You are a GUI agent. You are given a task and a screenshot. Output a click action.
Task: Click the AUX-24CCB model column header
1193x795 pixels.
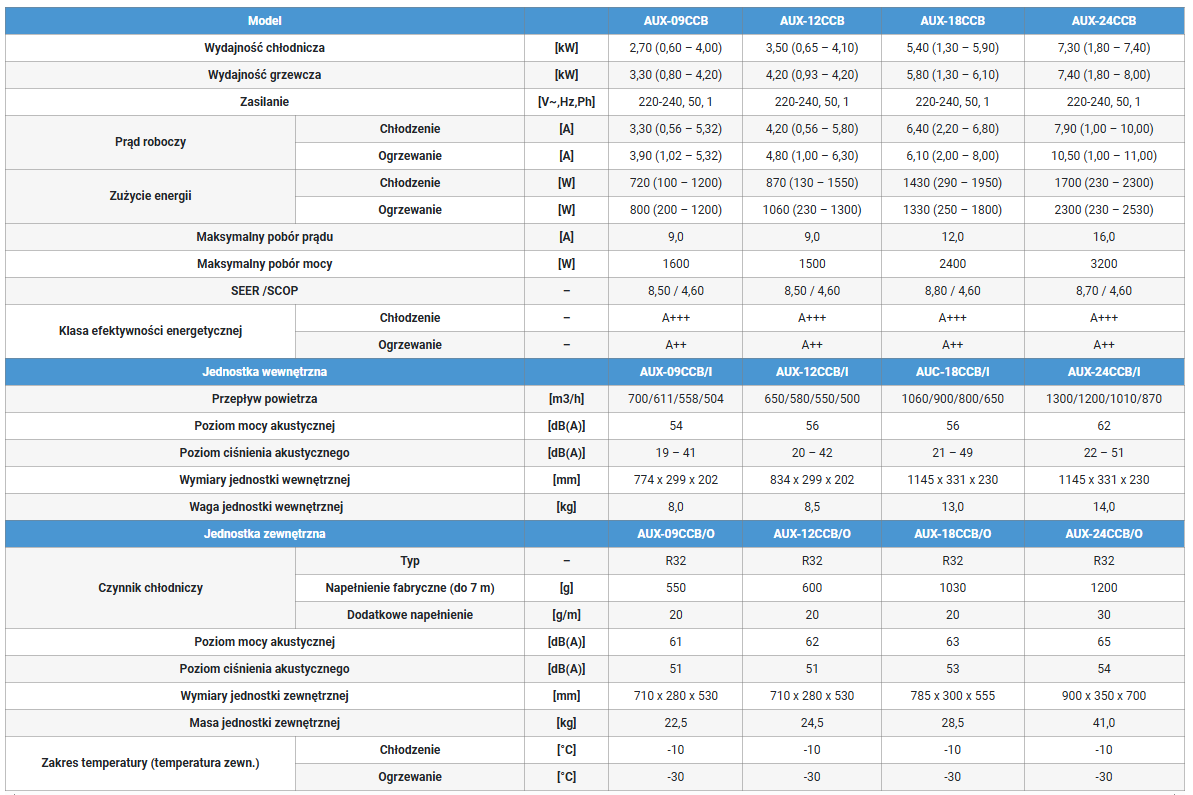[x=1103, y=21]
